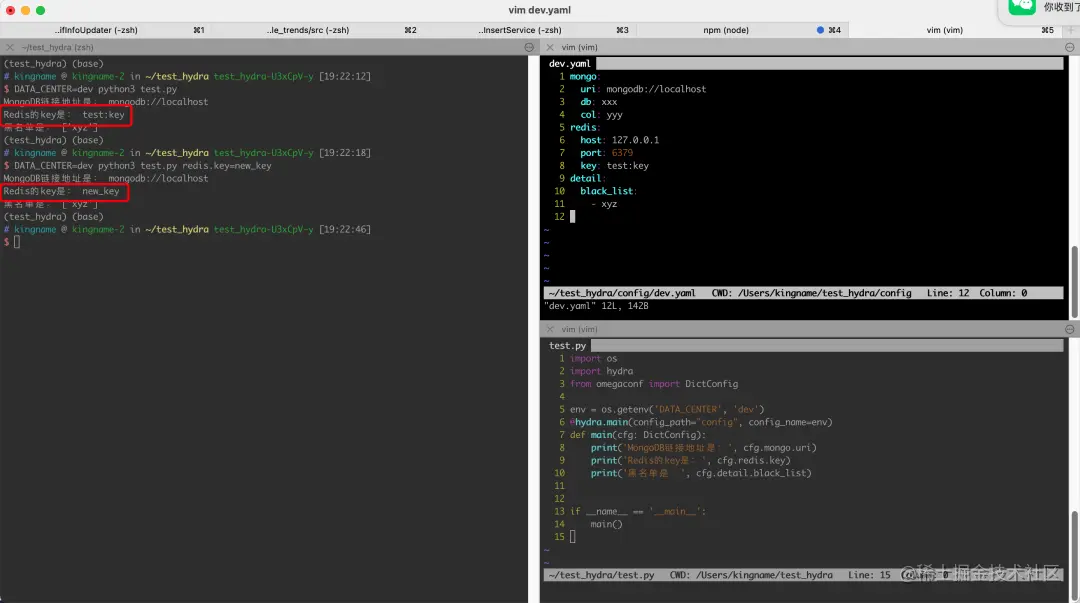1080x603 pixels.
Task: Click the '- xyz' line in dev.yaml
Action: (x=603, y=204)
